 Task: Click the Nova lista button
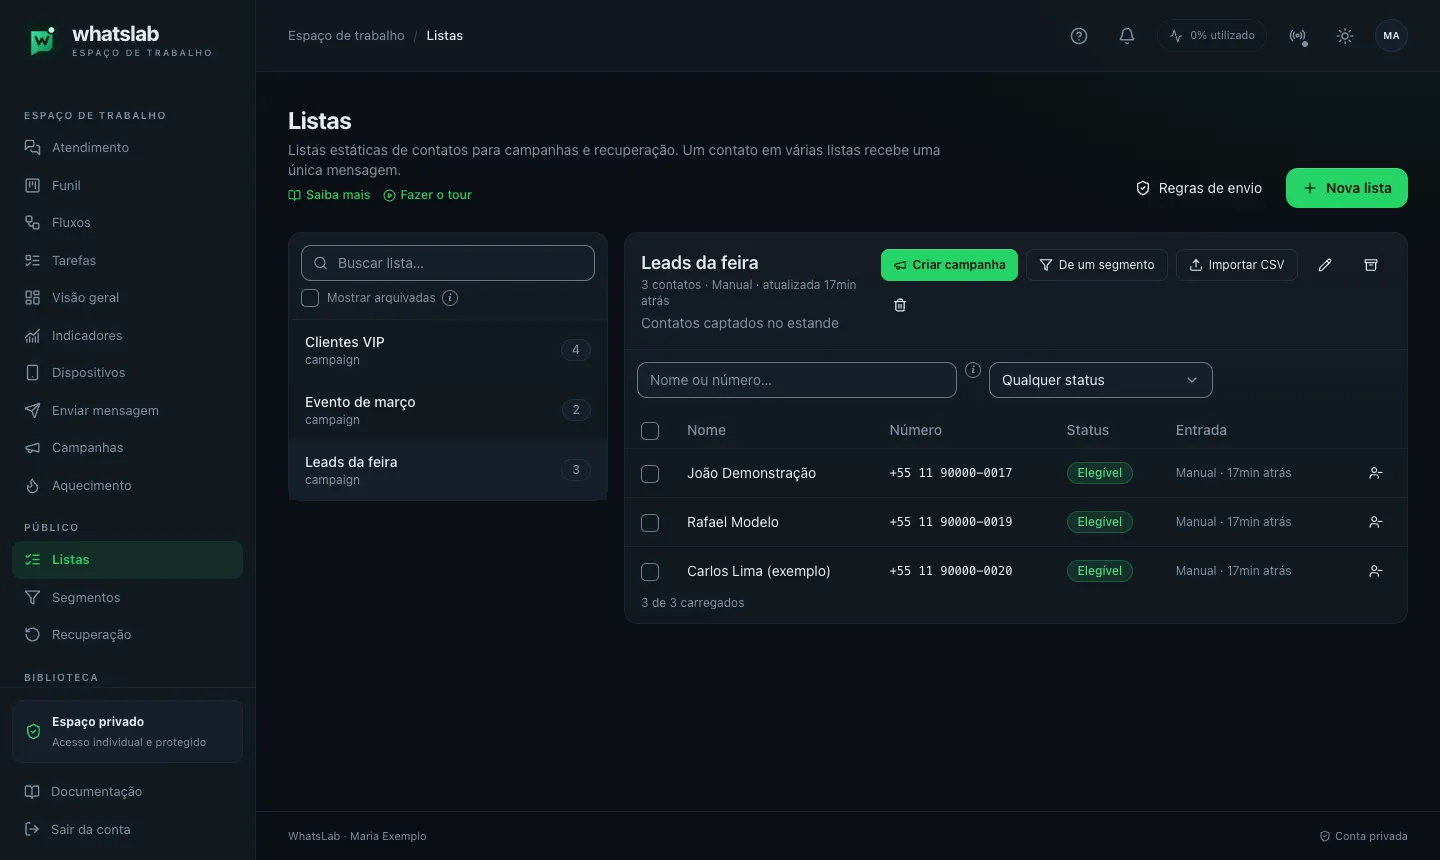coord(1346,188)
